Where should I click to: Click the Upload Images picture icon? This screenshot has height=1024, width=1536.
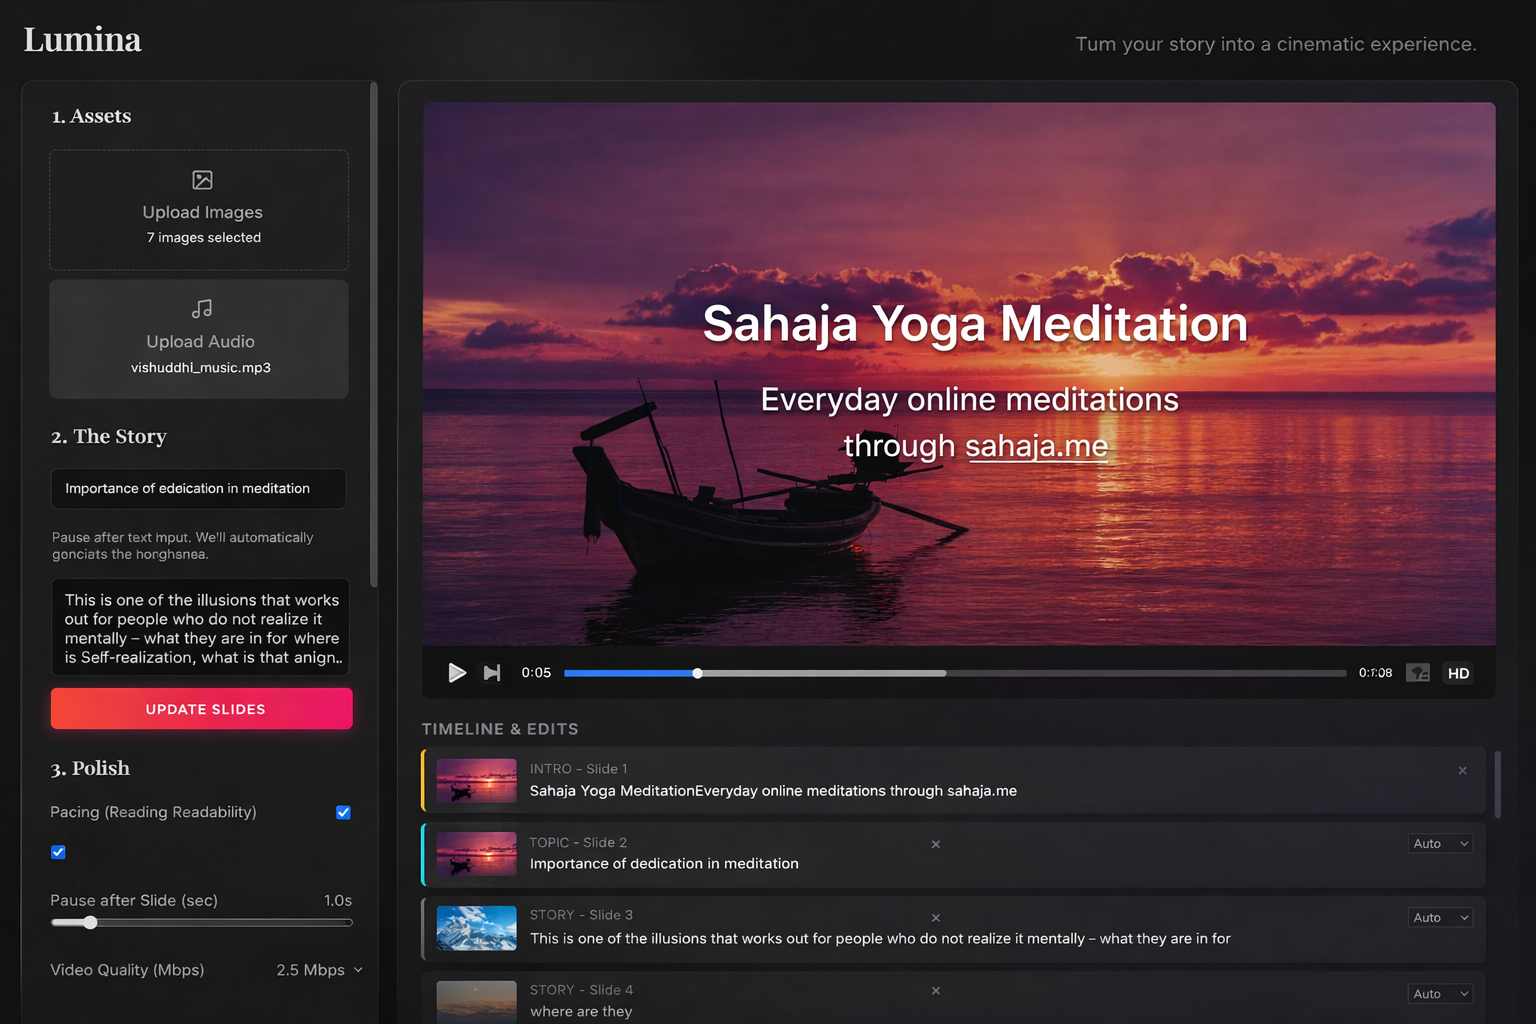coord(202,180)
